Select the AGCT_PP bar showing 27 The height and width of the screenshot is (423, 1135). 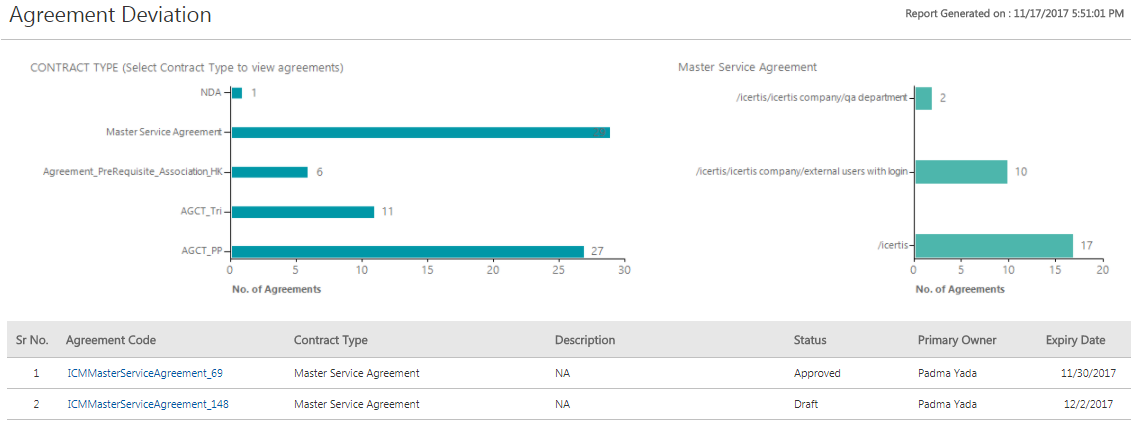coord(407,251)
